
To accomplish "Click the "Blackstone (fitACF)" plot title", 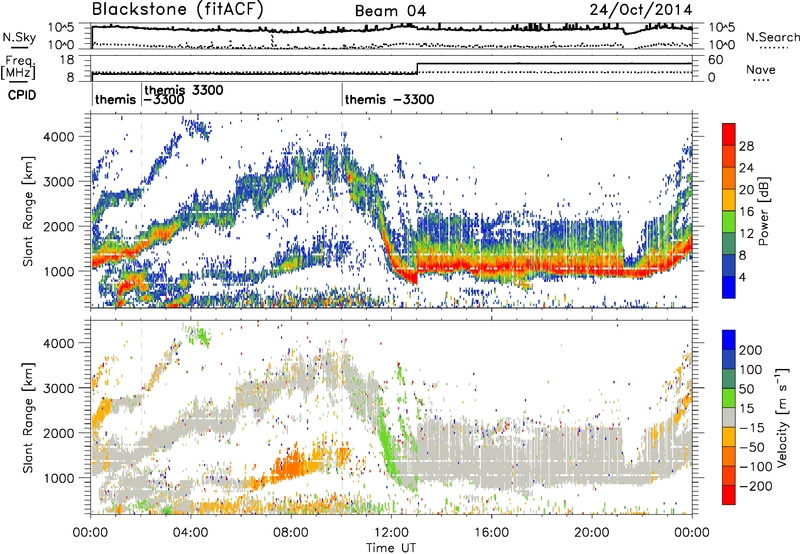I will (x=178, y=10).
